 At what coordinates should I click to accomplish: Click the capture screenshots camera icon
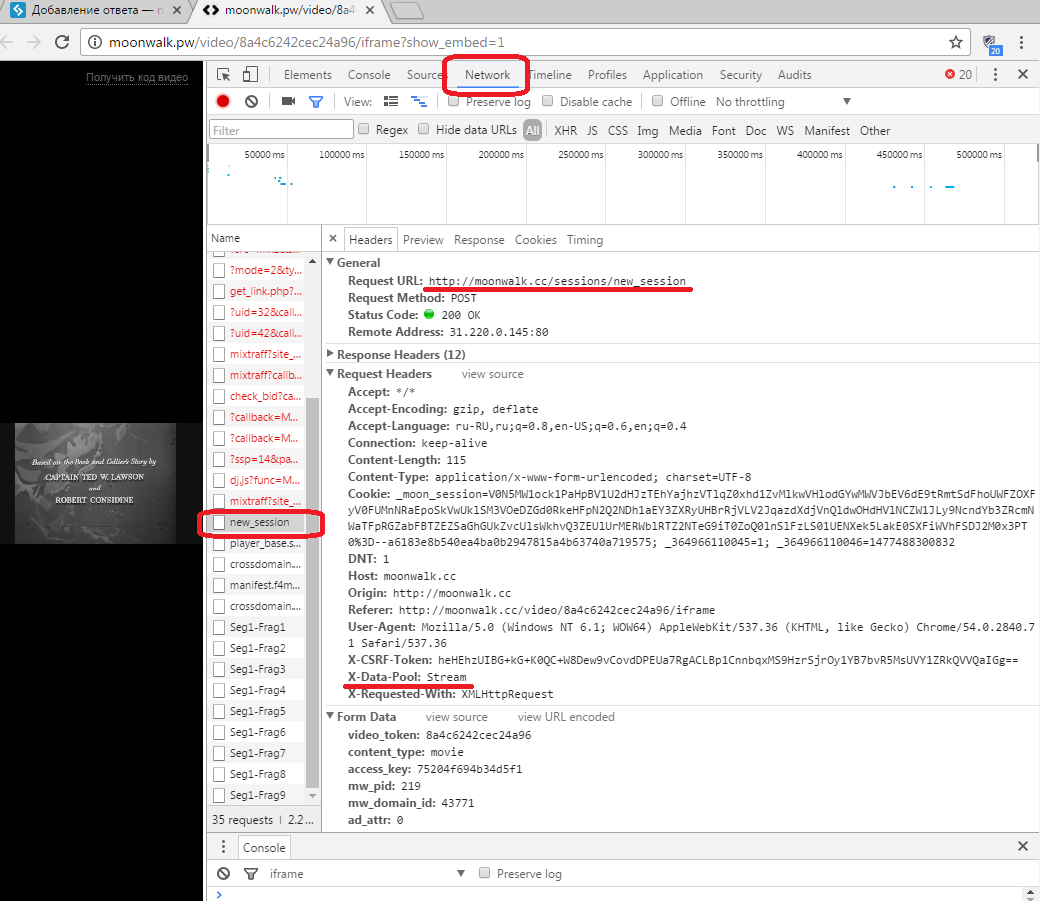pos(288,101)
